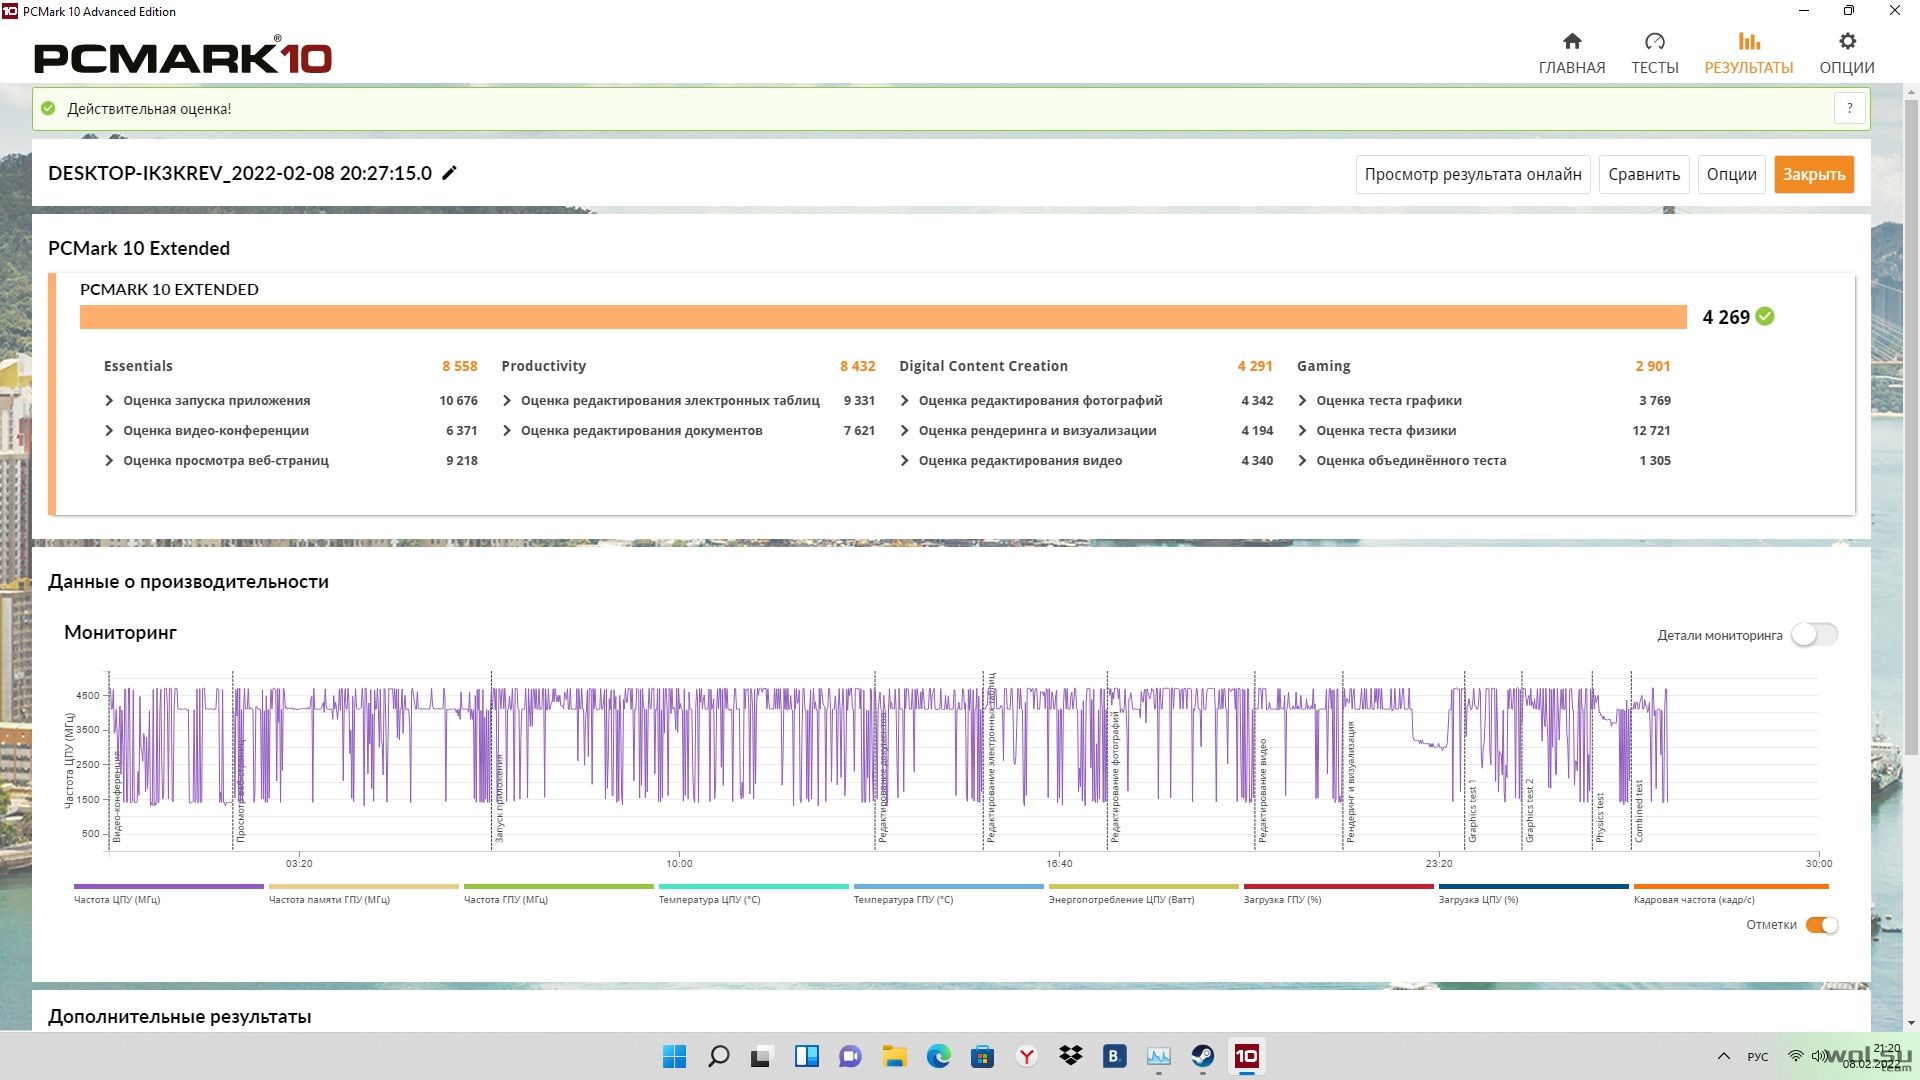Open Microsoft Store from taskbar
Image resolution: width=1920 pixels, height=1080 pixels.
[x=983, y=1056]
